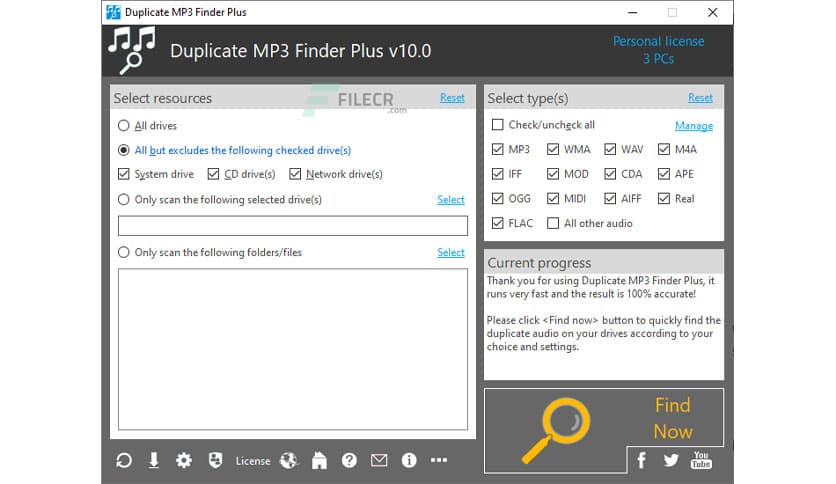Uncheck the FLAC file type
The width and height of the screenshot is (836, 484).
[497, 223]
